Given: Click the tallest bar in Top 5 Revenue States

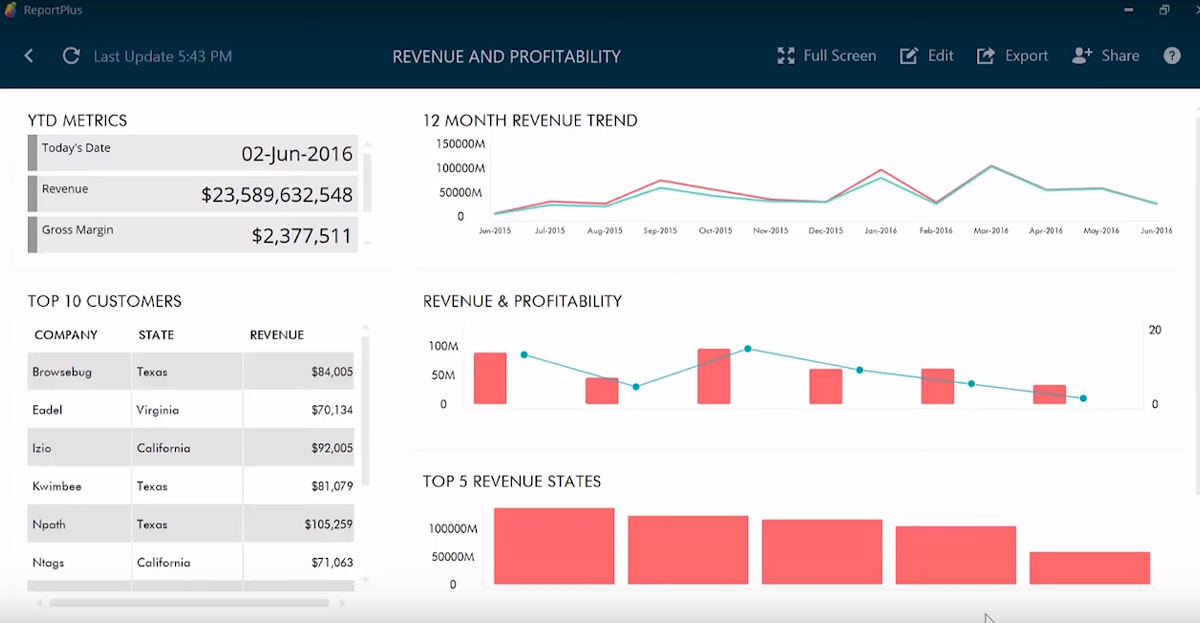Looking at the screenshot, I should [554, 546].
